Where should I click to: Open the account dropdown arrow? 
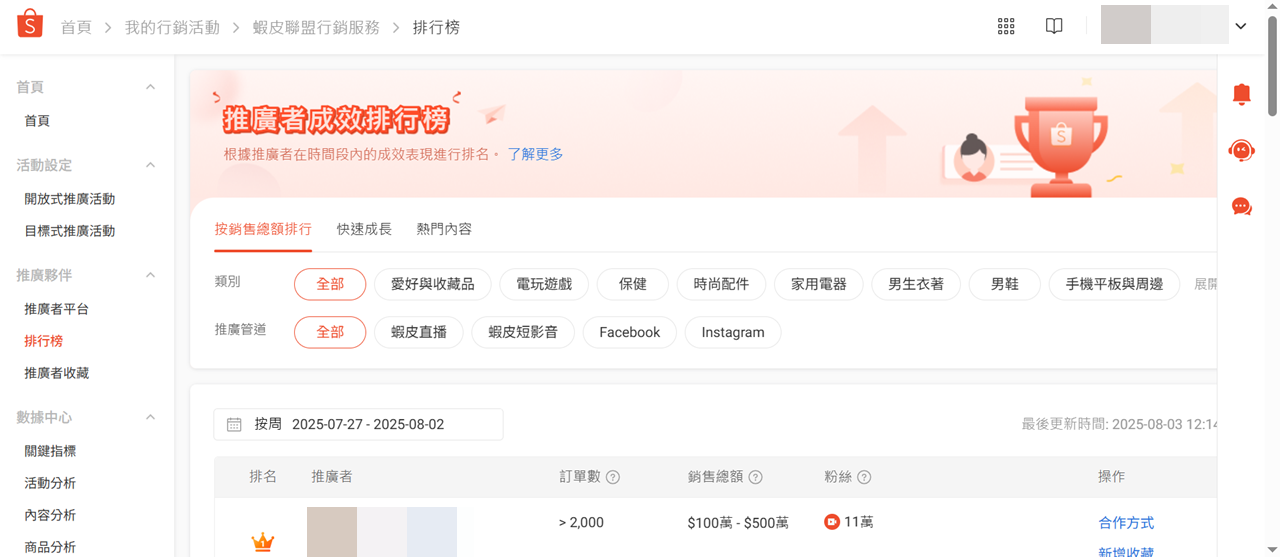pos(1241,27)
